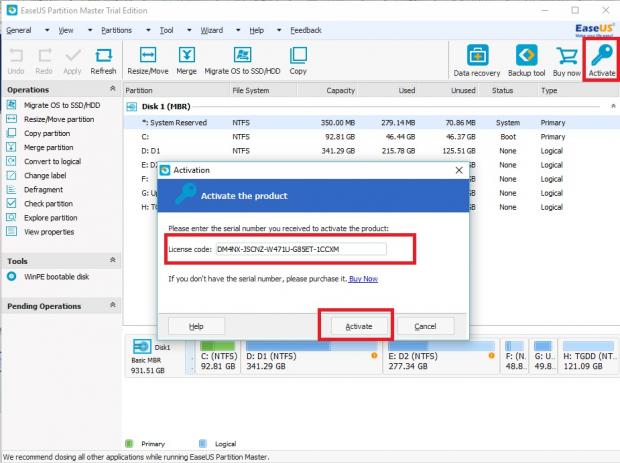Collapse the Pending Operations section

click(113, 306)
